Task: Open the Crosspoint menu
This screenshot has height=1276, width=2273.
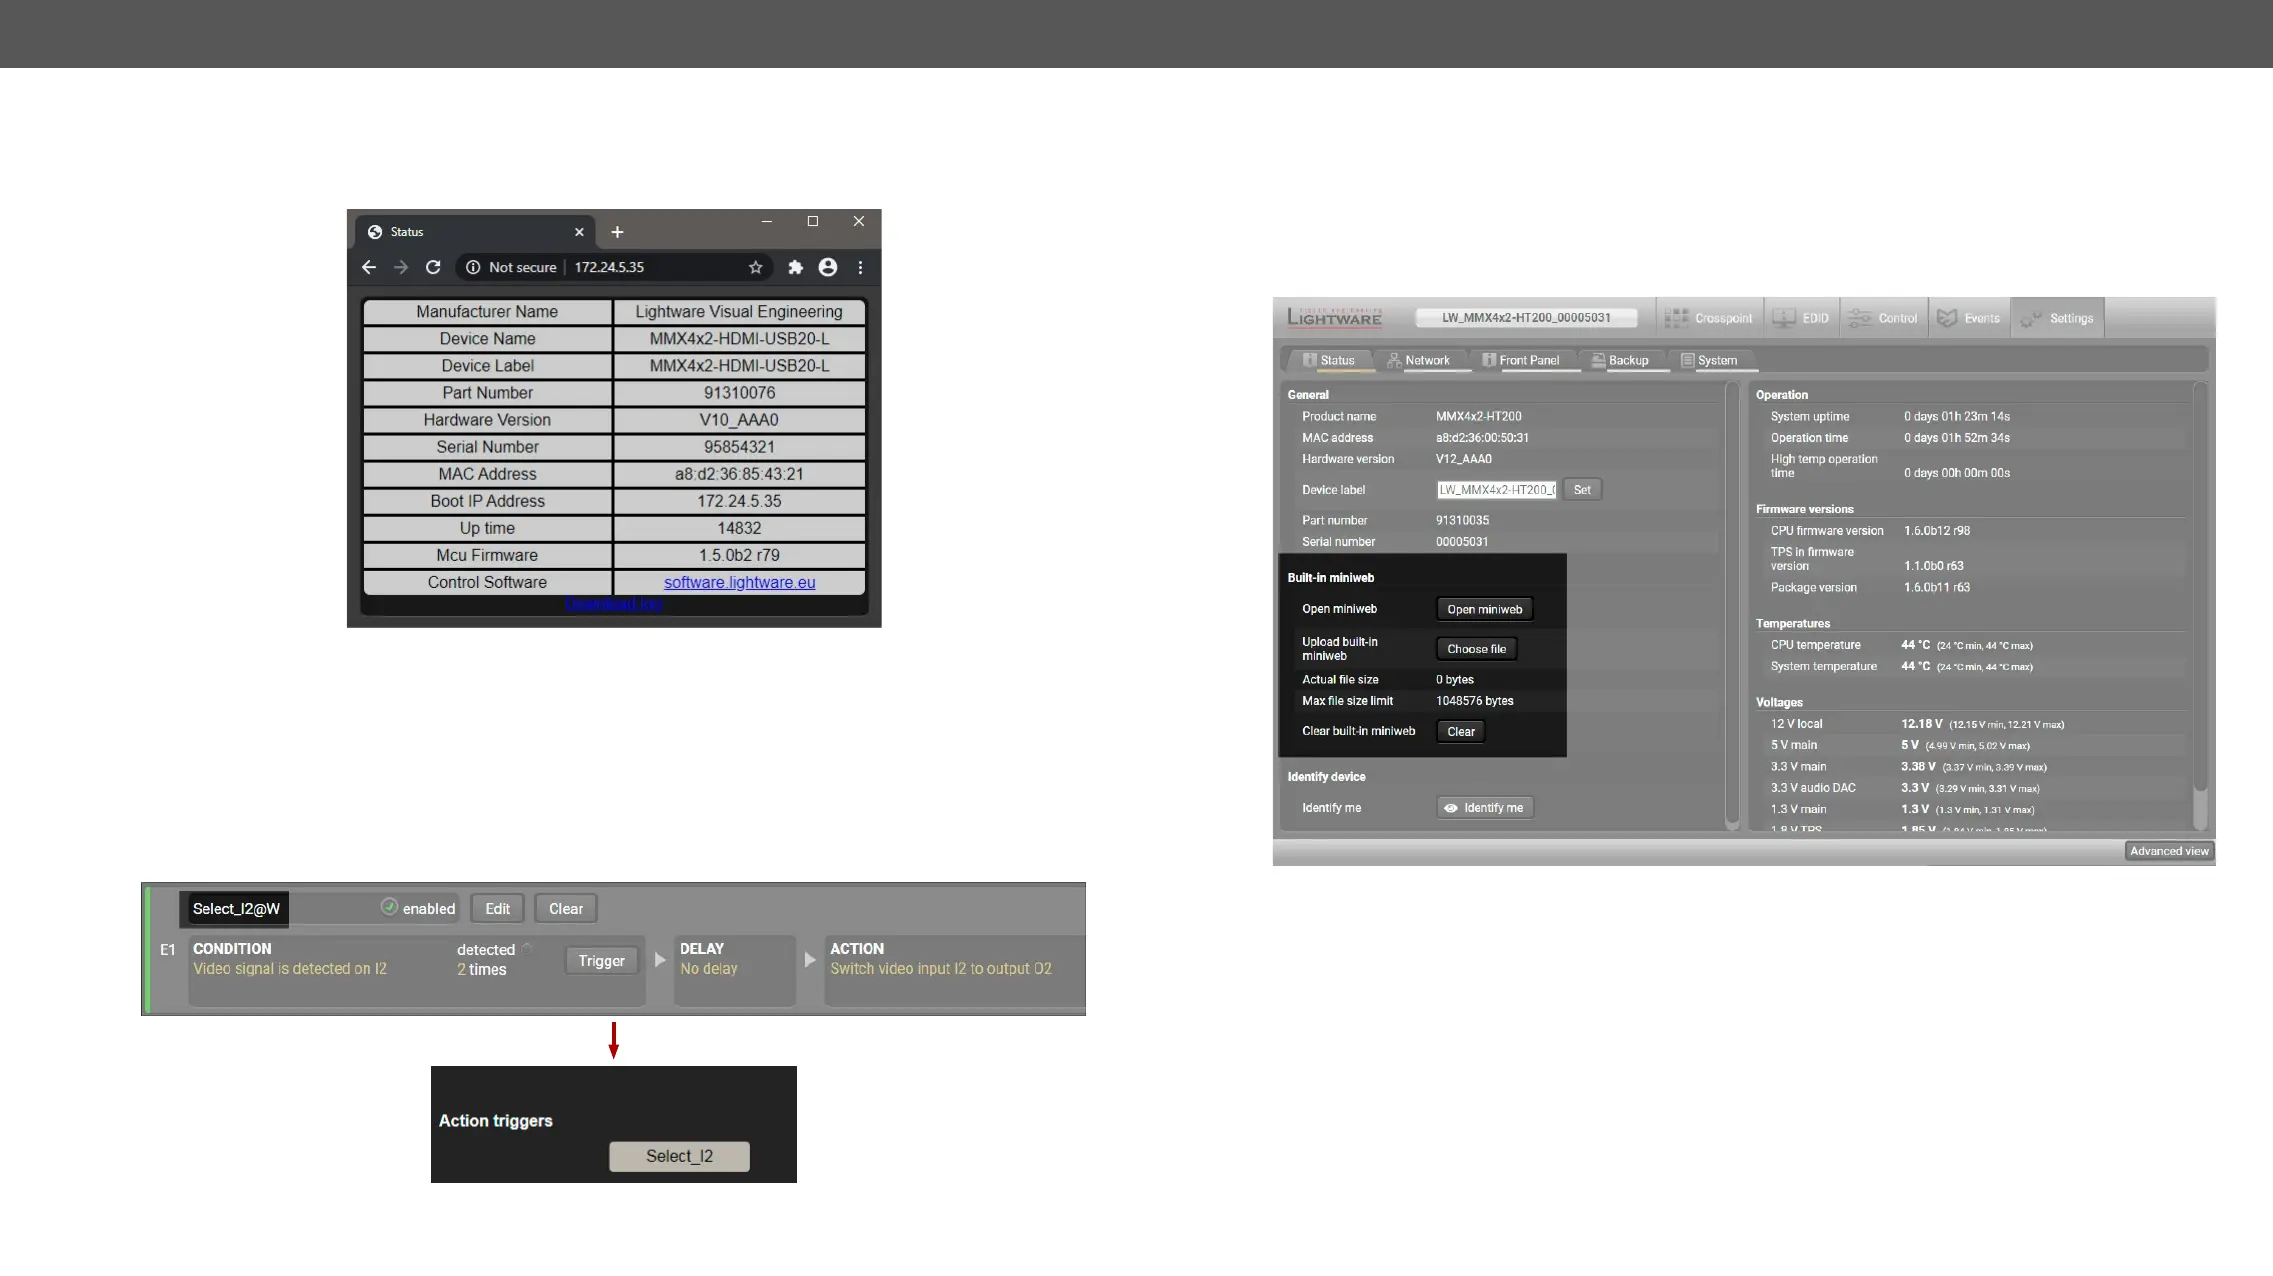Action: [x=1709, y=318]
